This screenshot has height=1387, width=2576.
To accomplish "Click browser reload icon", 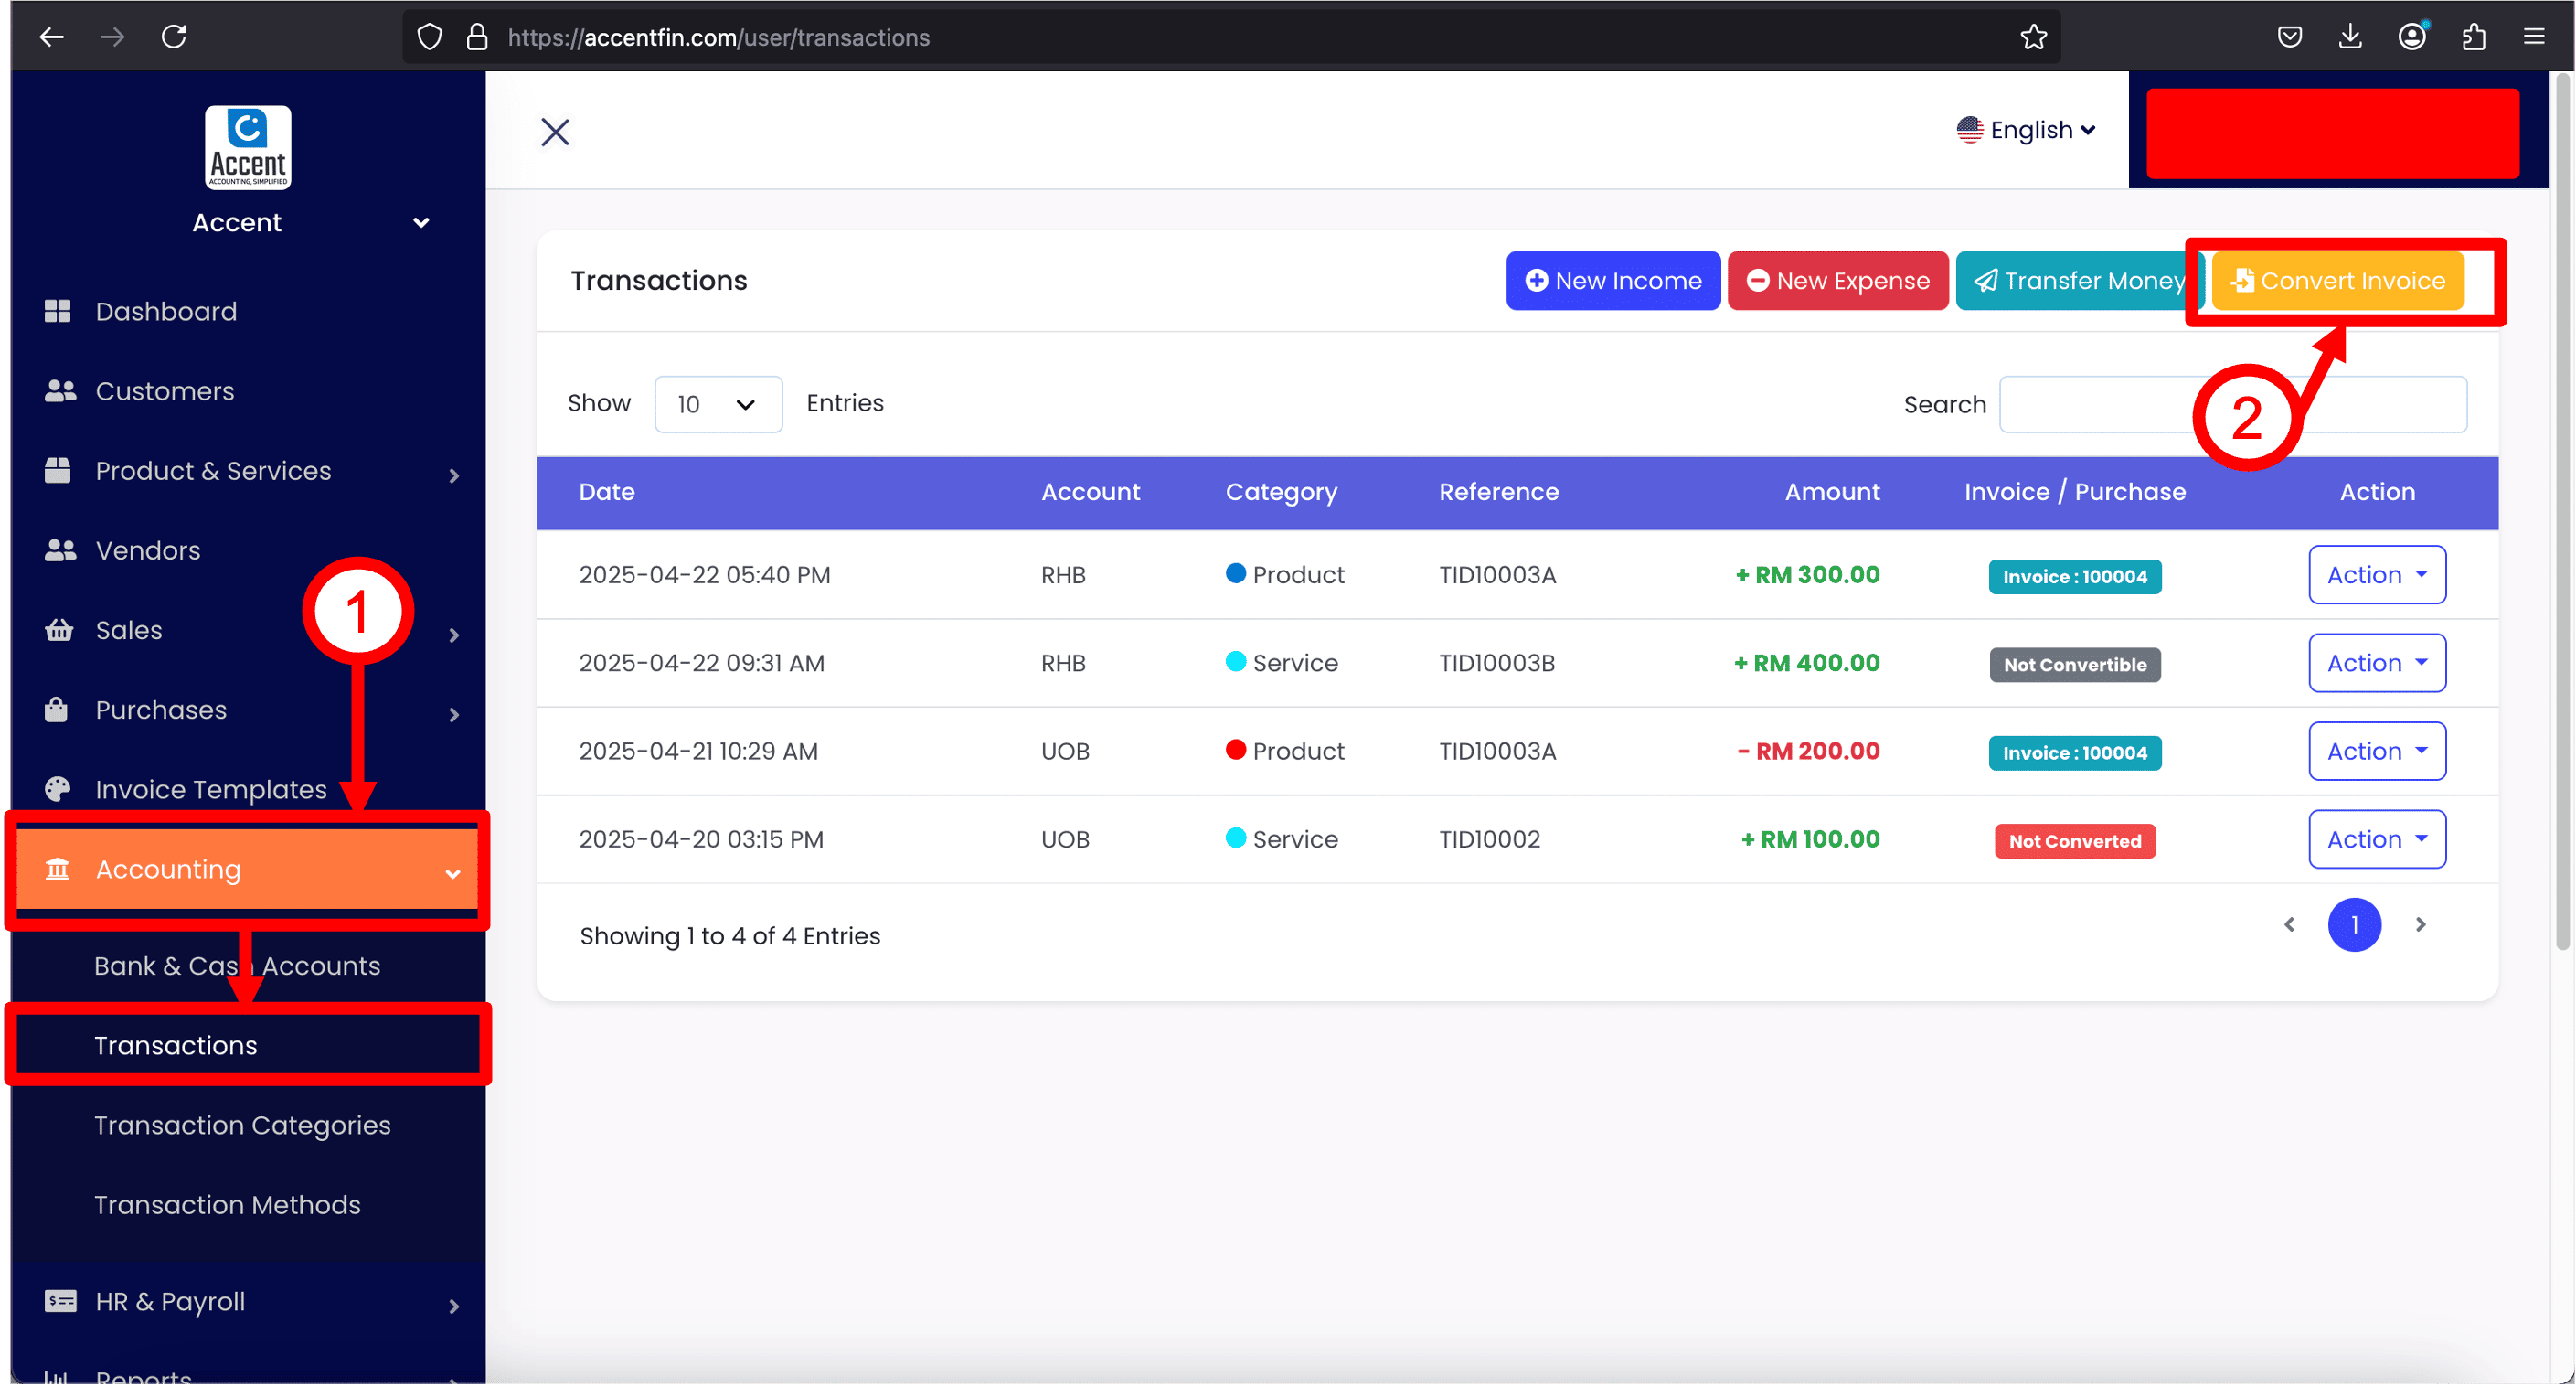I will click(174, 38).
